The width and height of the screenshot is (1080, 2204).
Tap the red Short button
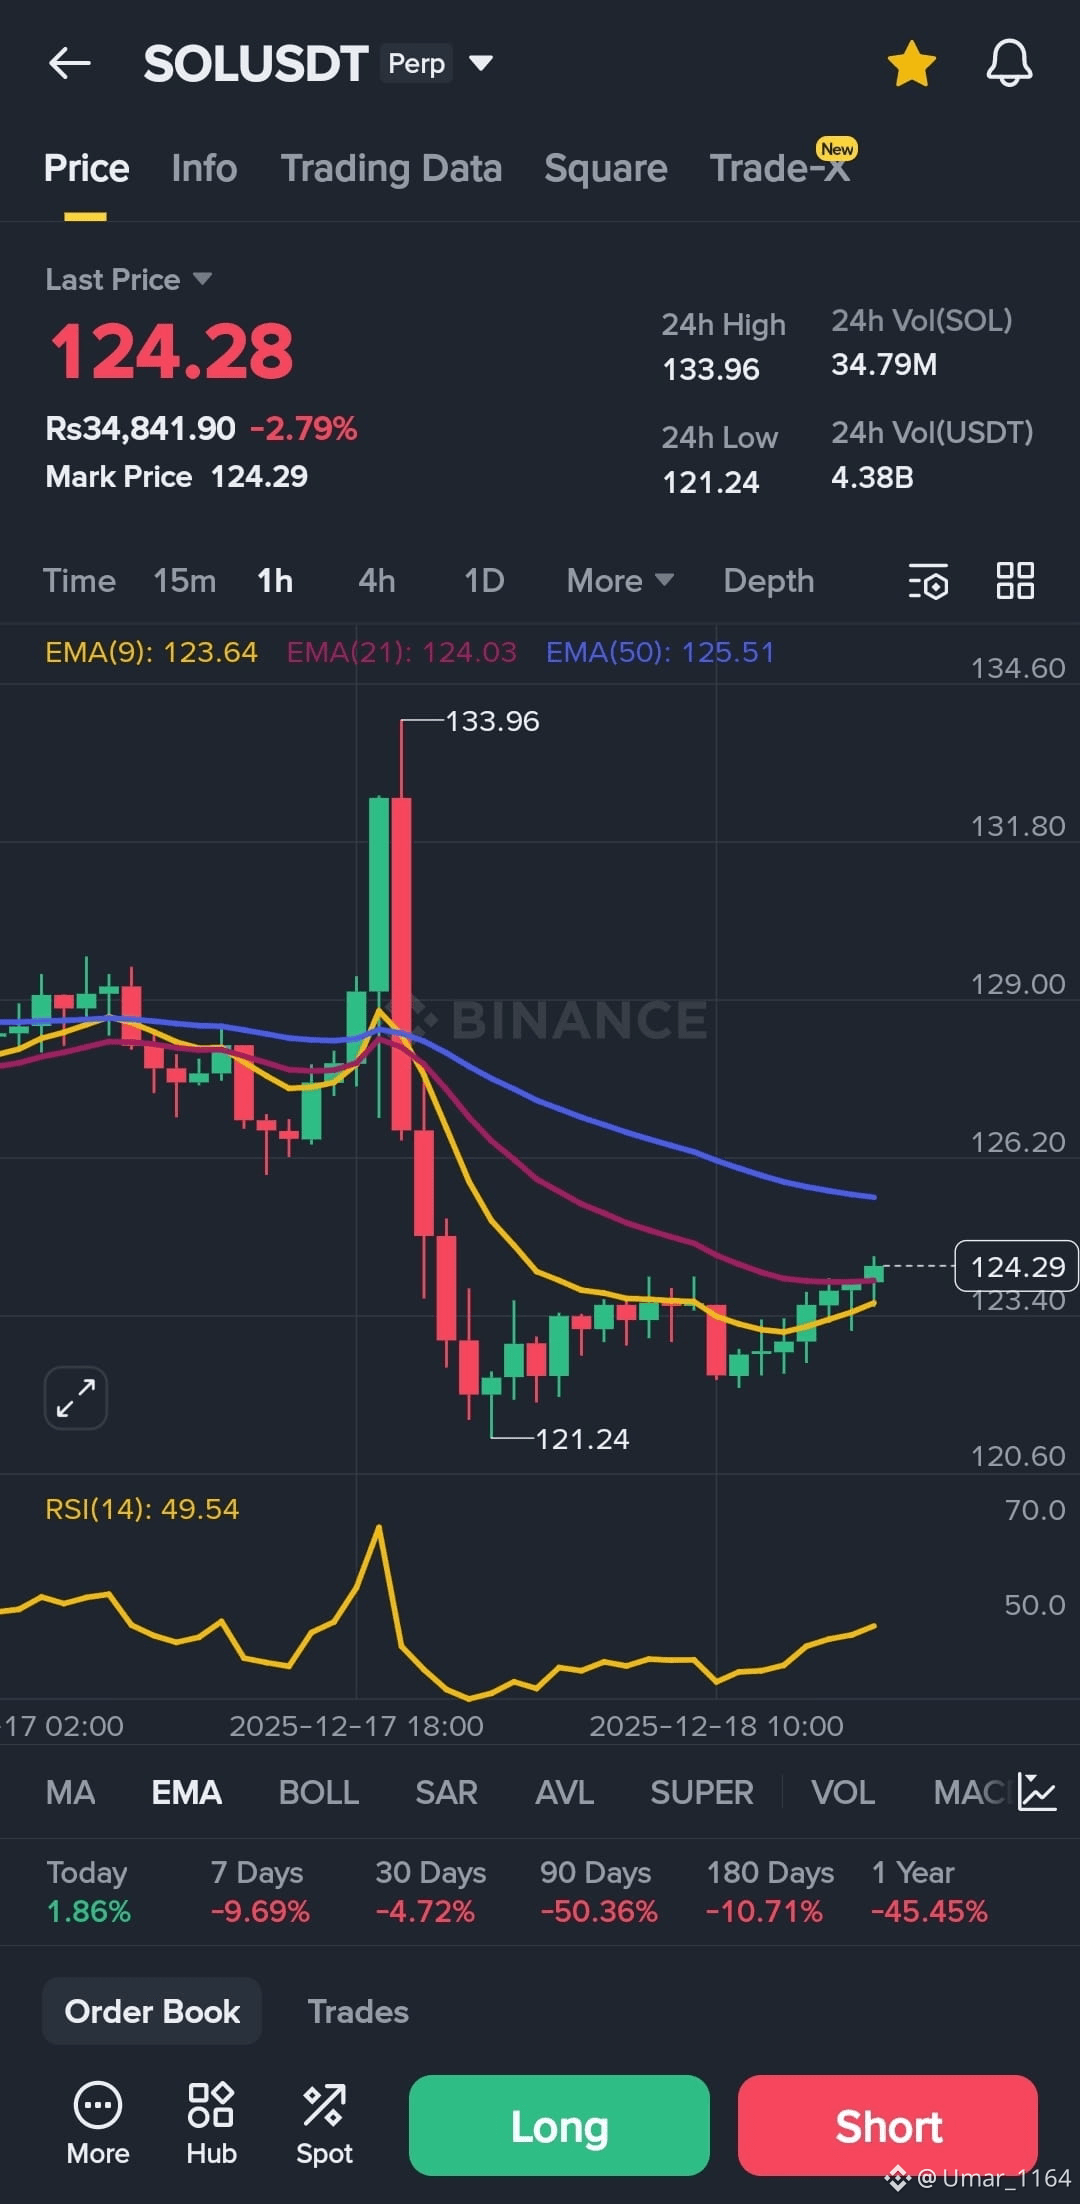(x=888, y=2125)
